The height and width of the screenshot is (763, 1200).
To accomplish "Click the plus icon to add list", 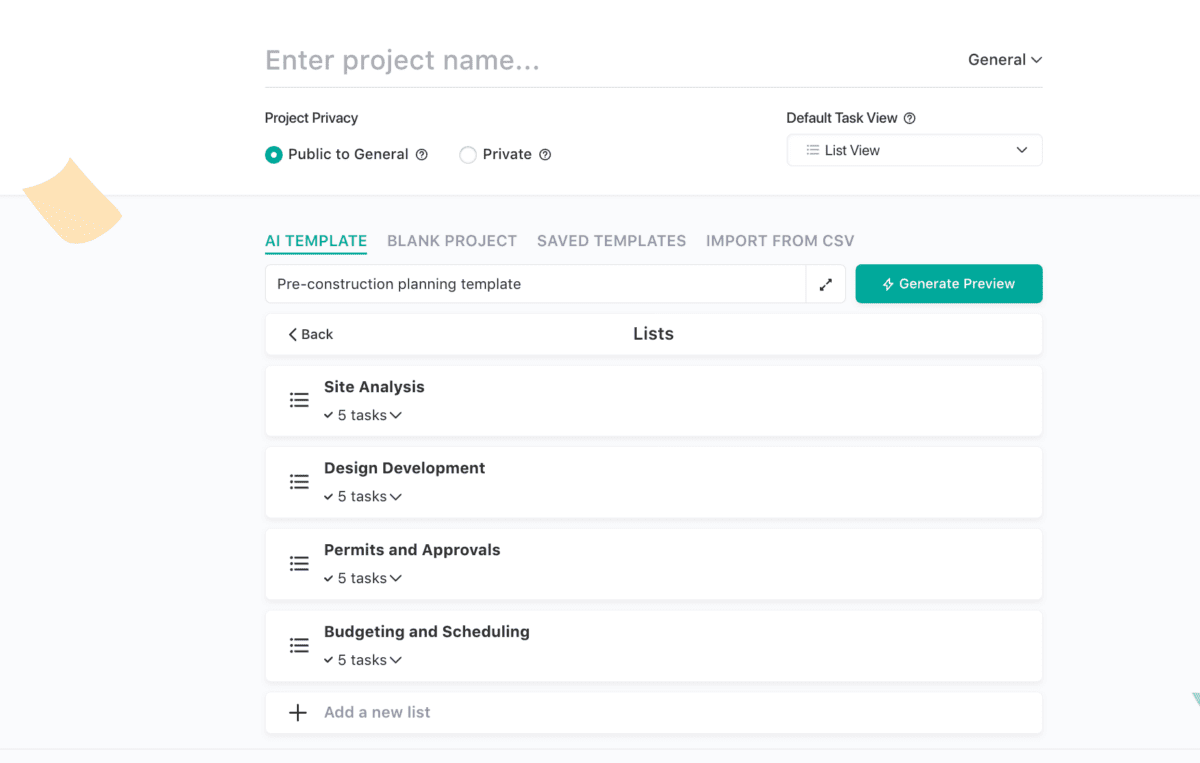I will (x=298, y=713).
